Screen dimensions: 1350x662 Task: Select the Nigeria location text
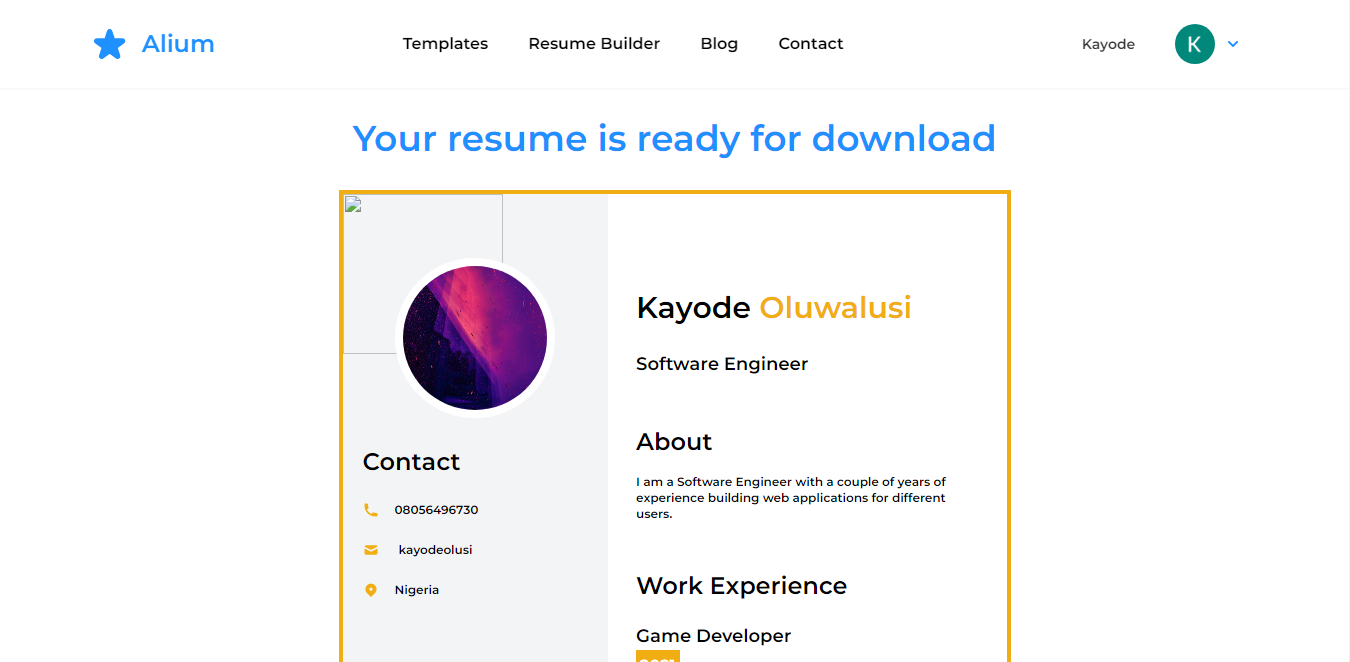tap(416, 590)
